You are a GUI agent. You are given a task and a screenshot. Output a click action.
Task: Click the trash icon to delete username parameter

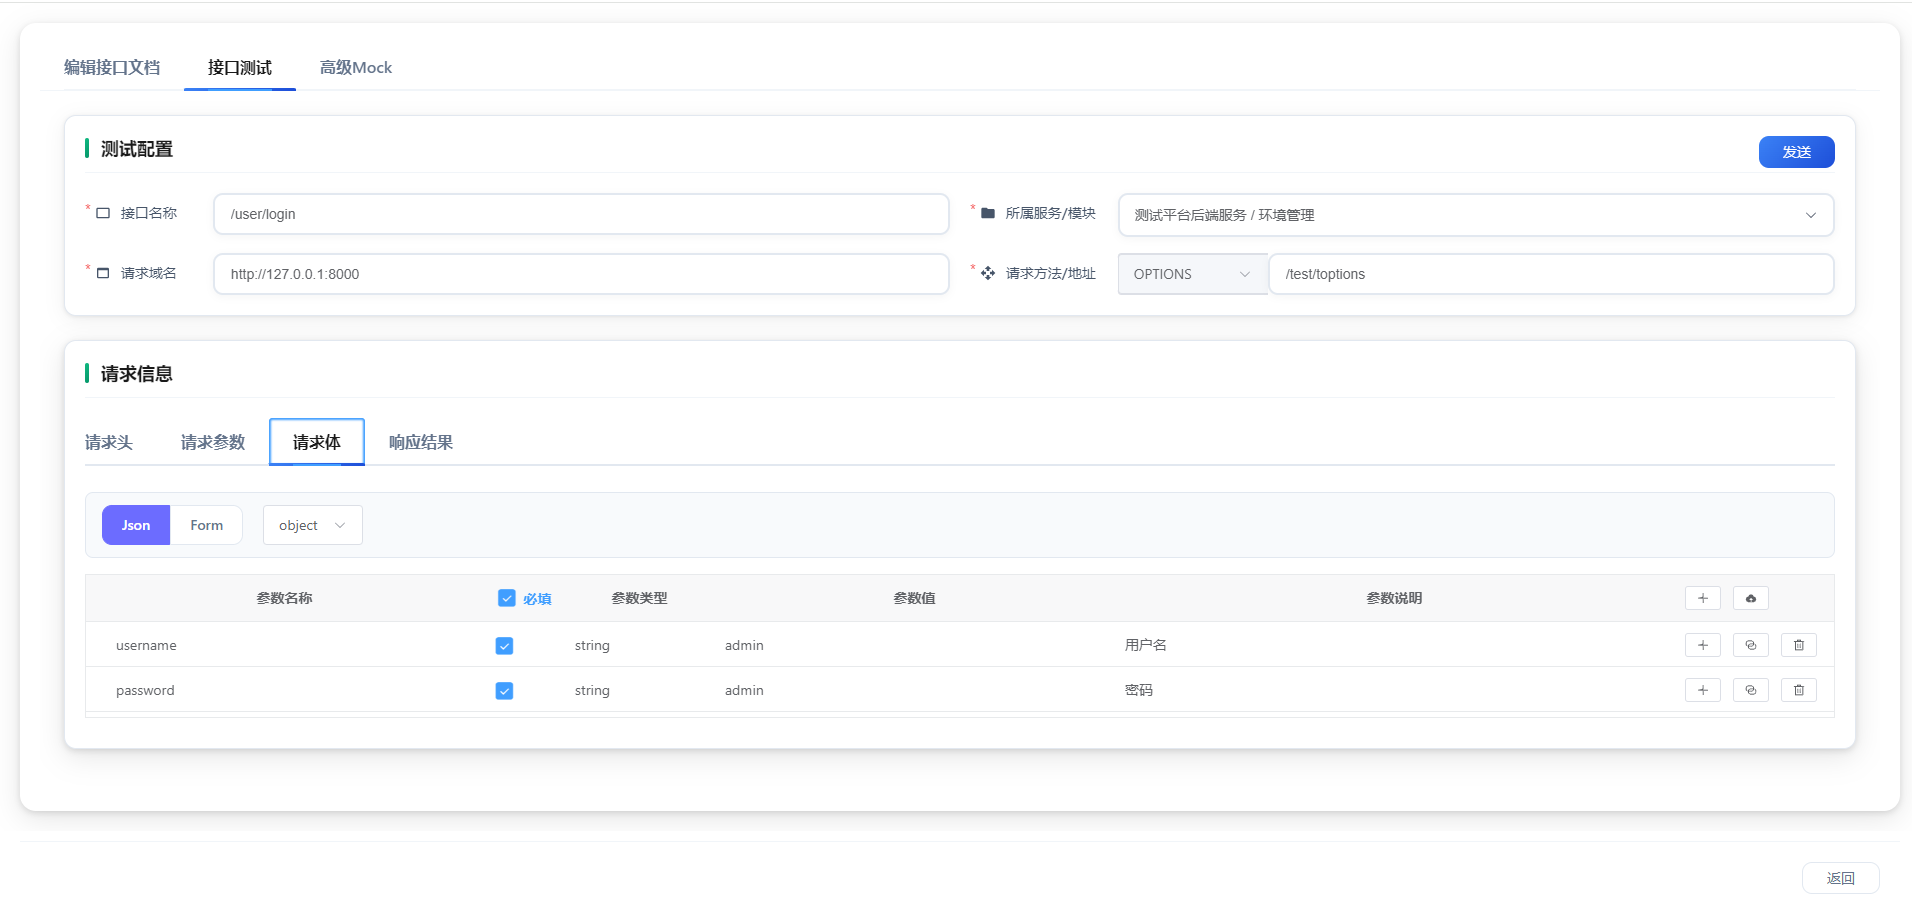click(x=1798, y=645)
